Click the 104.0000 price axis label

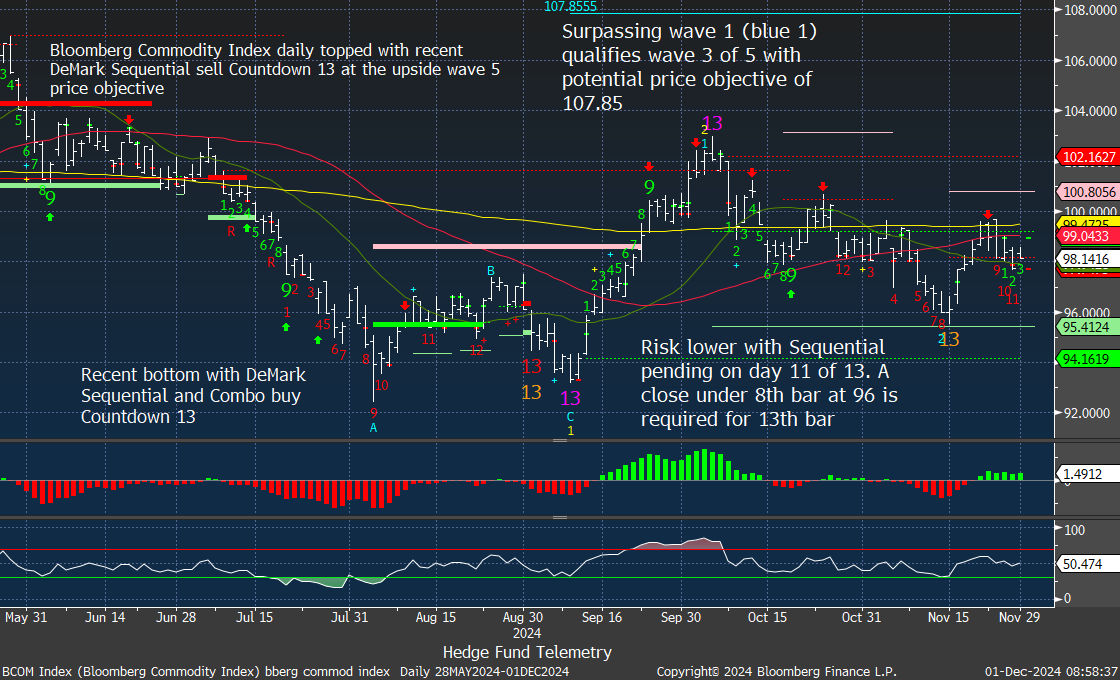pos(1089,111)
